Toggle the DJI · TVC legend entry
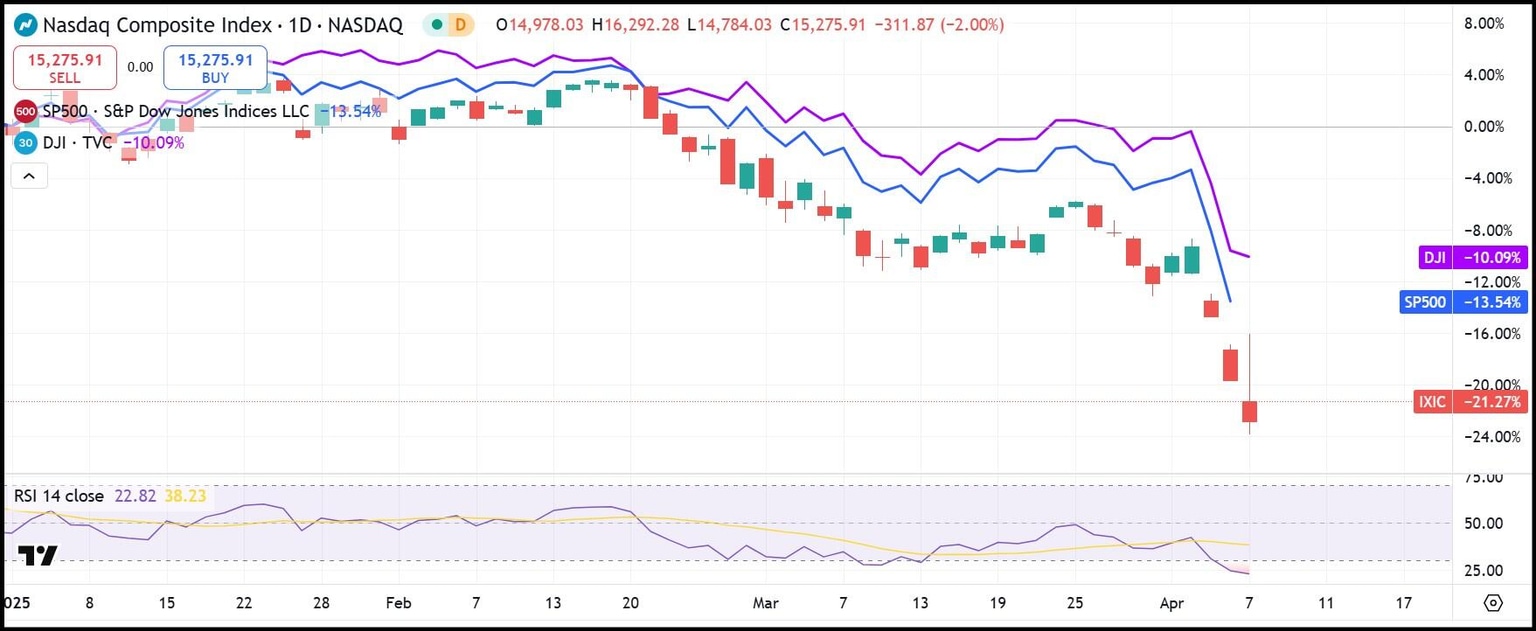Image resolution: width=1536 pixels, height=631 pixels. click(80, 143)
